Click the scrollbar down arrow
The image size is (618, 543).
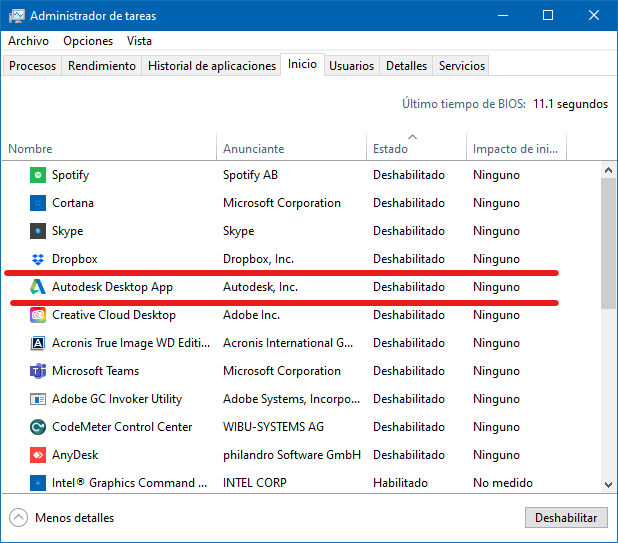point(608,484)
